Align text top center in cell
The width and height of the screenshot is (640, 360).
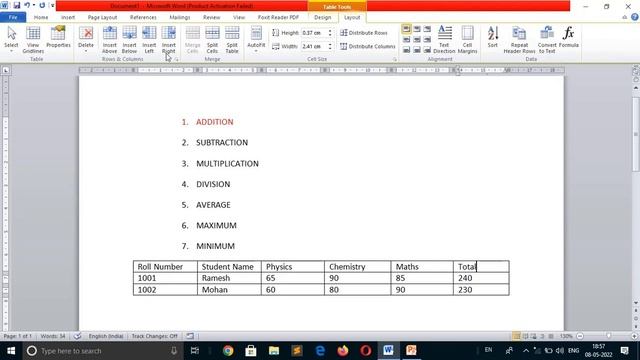point(417,29)
